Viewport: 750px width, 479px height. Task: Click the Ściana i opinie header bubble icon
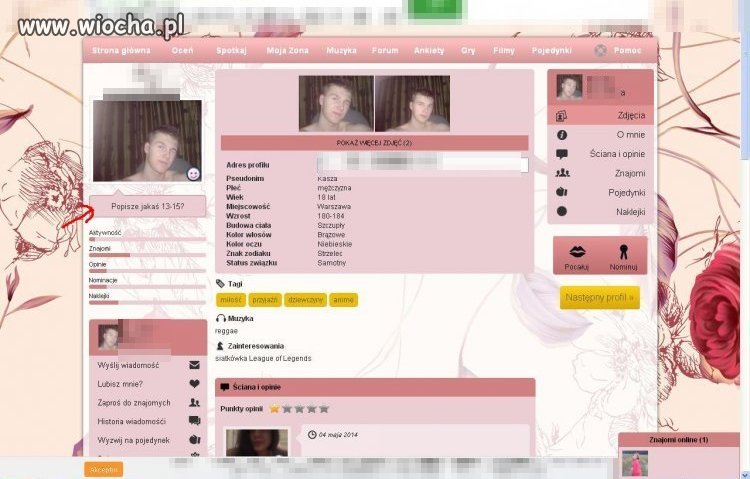225,387
